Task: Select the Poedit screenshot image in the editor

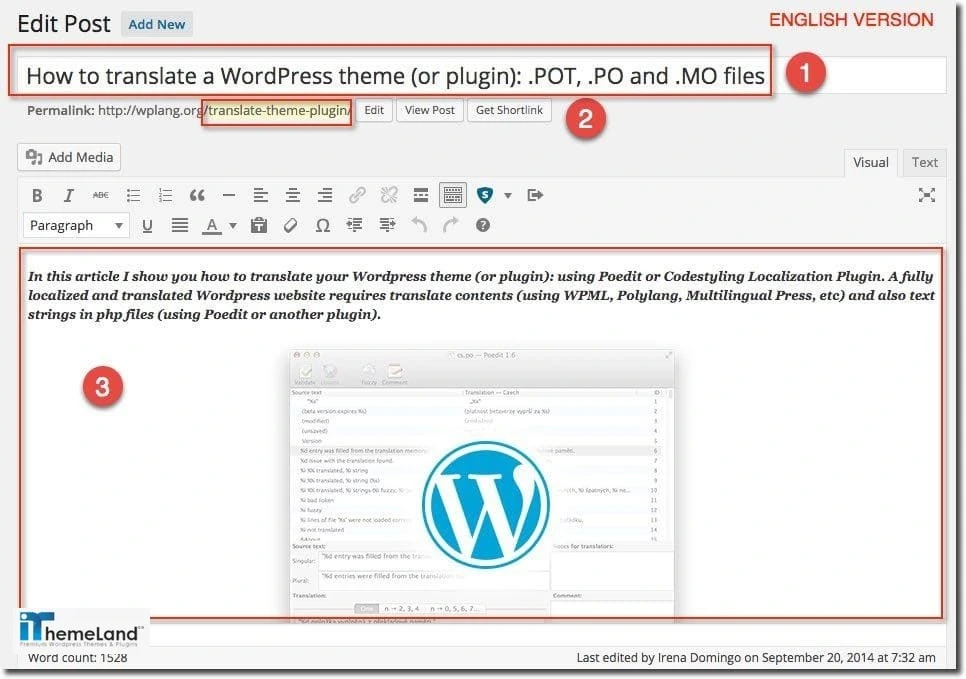Action: (482, 484)
